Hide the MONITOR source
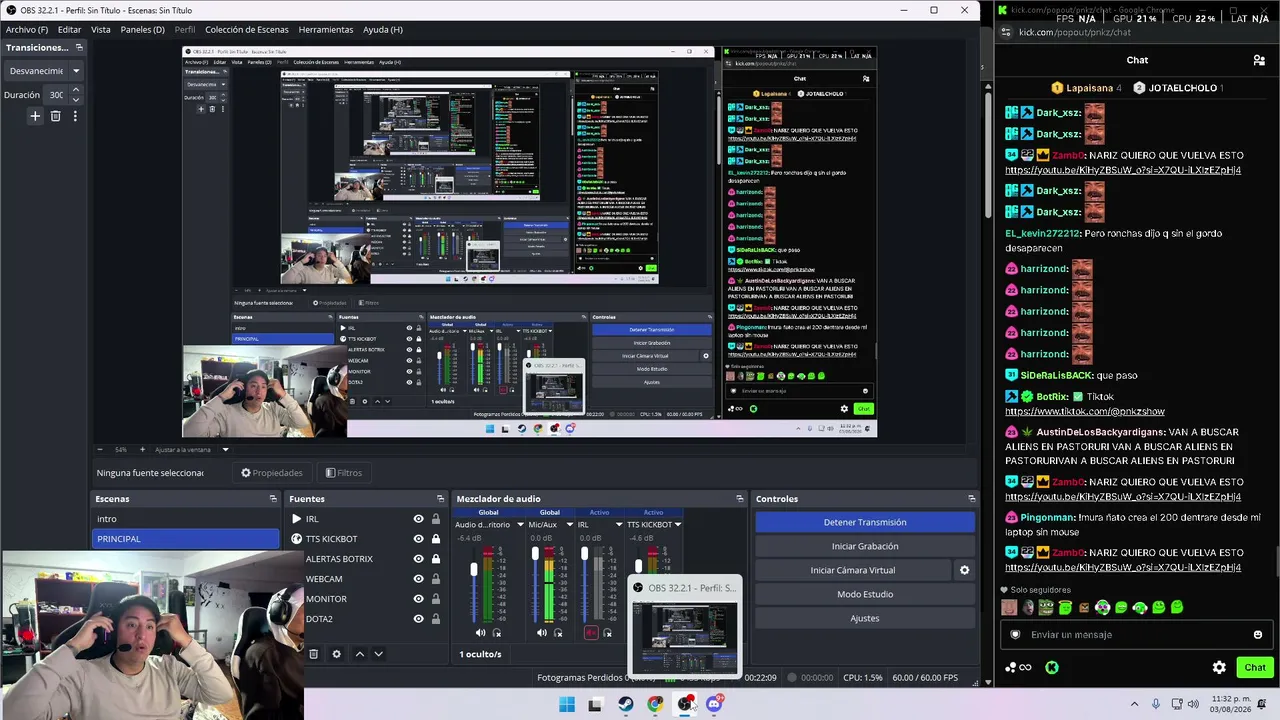 click(x=418, y=599)
